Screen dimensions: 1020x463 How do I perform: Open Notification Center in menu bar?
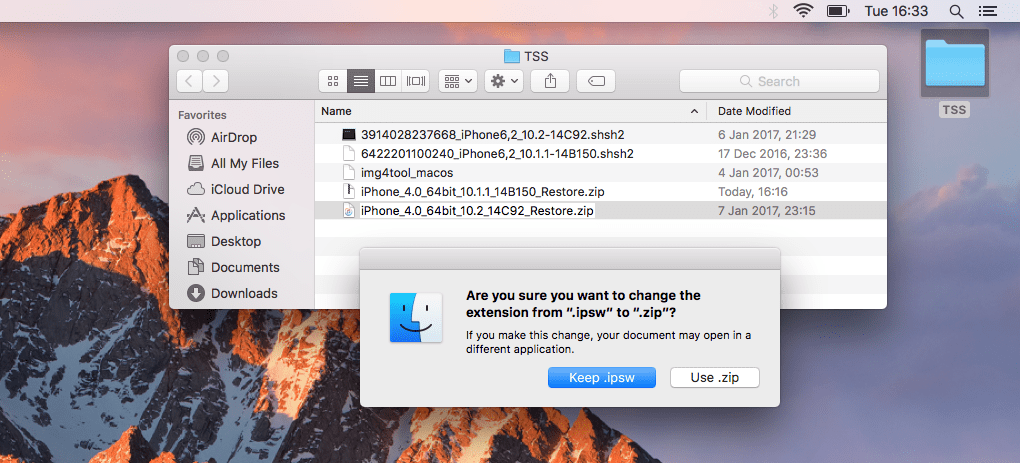click(987, 11)
